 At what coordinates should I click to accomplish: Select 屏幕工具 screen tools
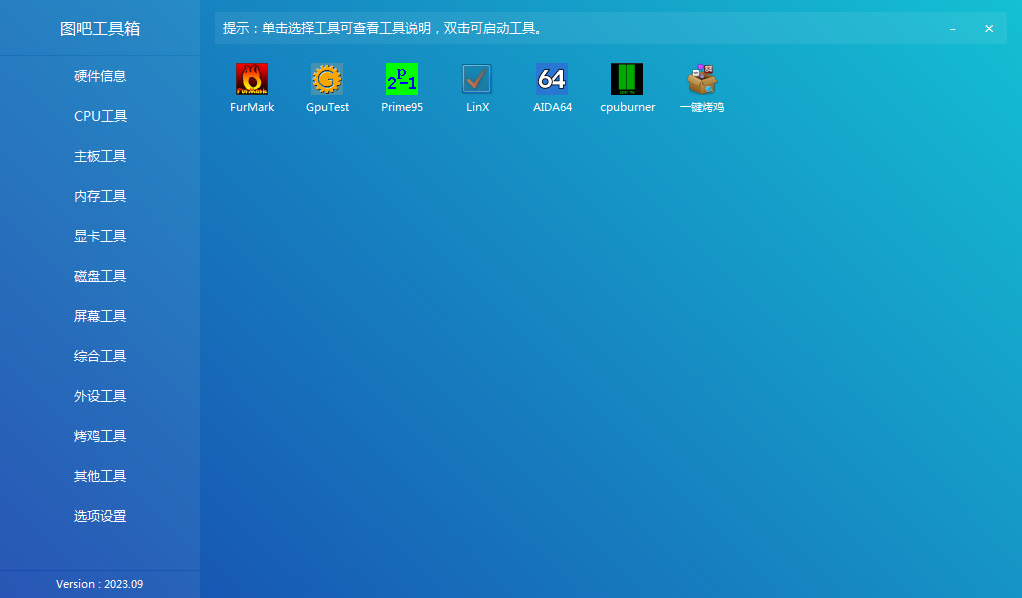pyautogui.click(x=100, y=316)
